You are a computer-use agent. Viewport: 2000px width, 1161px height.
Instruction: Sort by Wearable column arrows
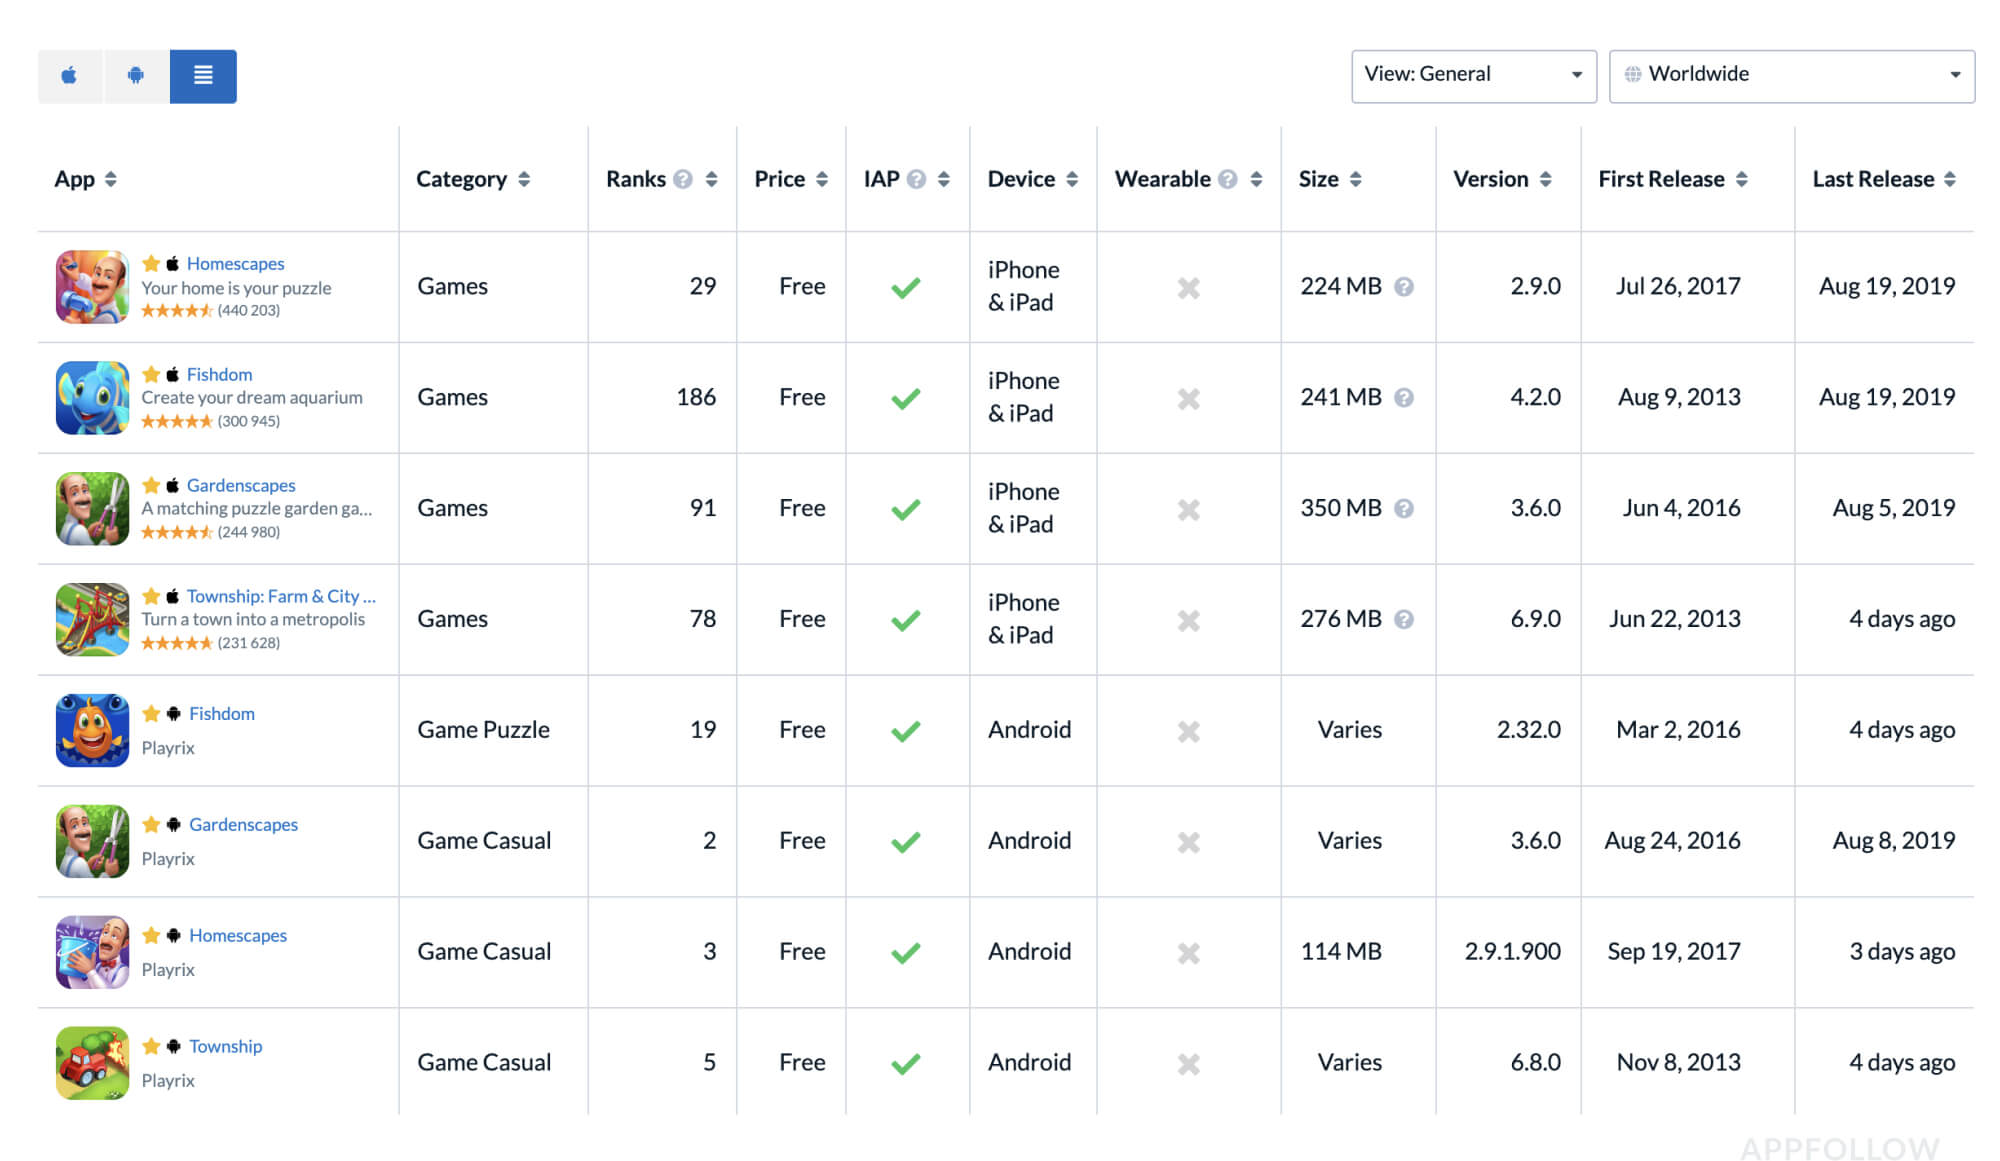click(x=1257, y=179)
